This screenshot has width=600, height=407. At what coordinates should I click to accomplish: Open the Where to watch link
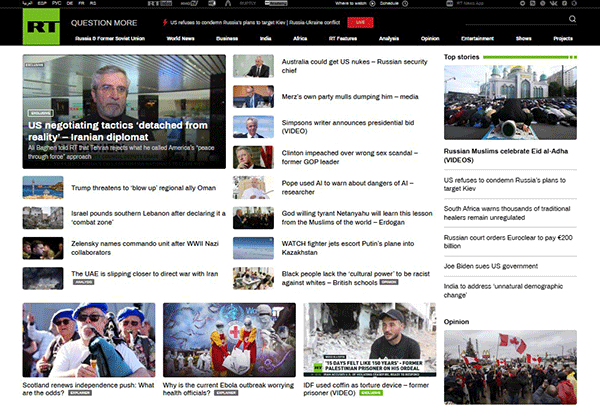355,3
